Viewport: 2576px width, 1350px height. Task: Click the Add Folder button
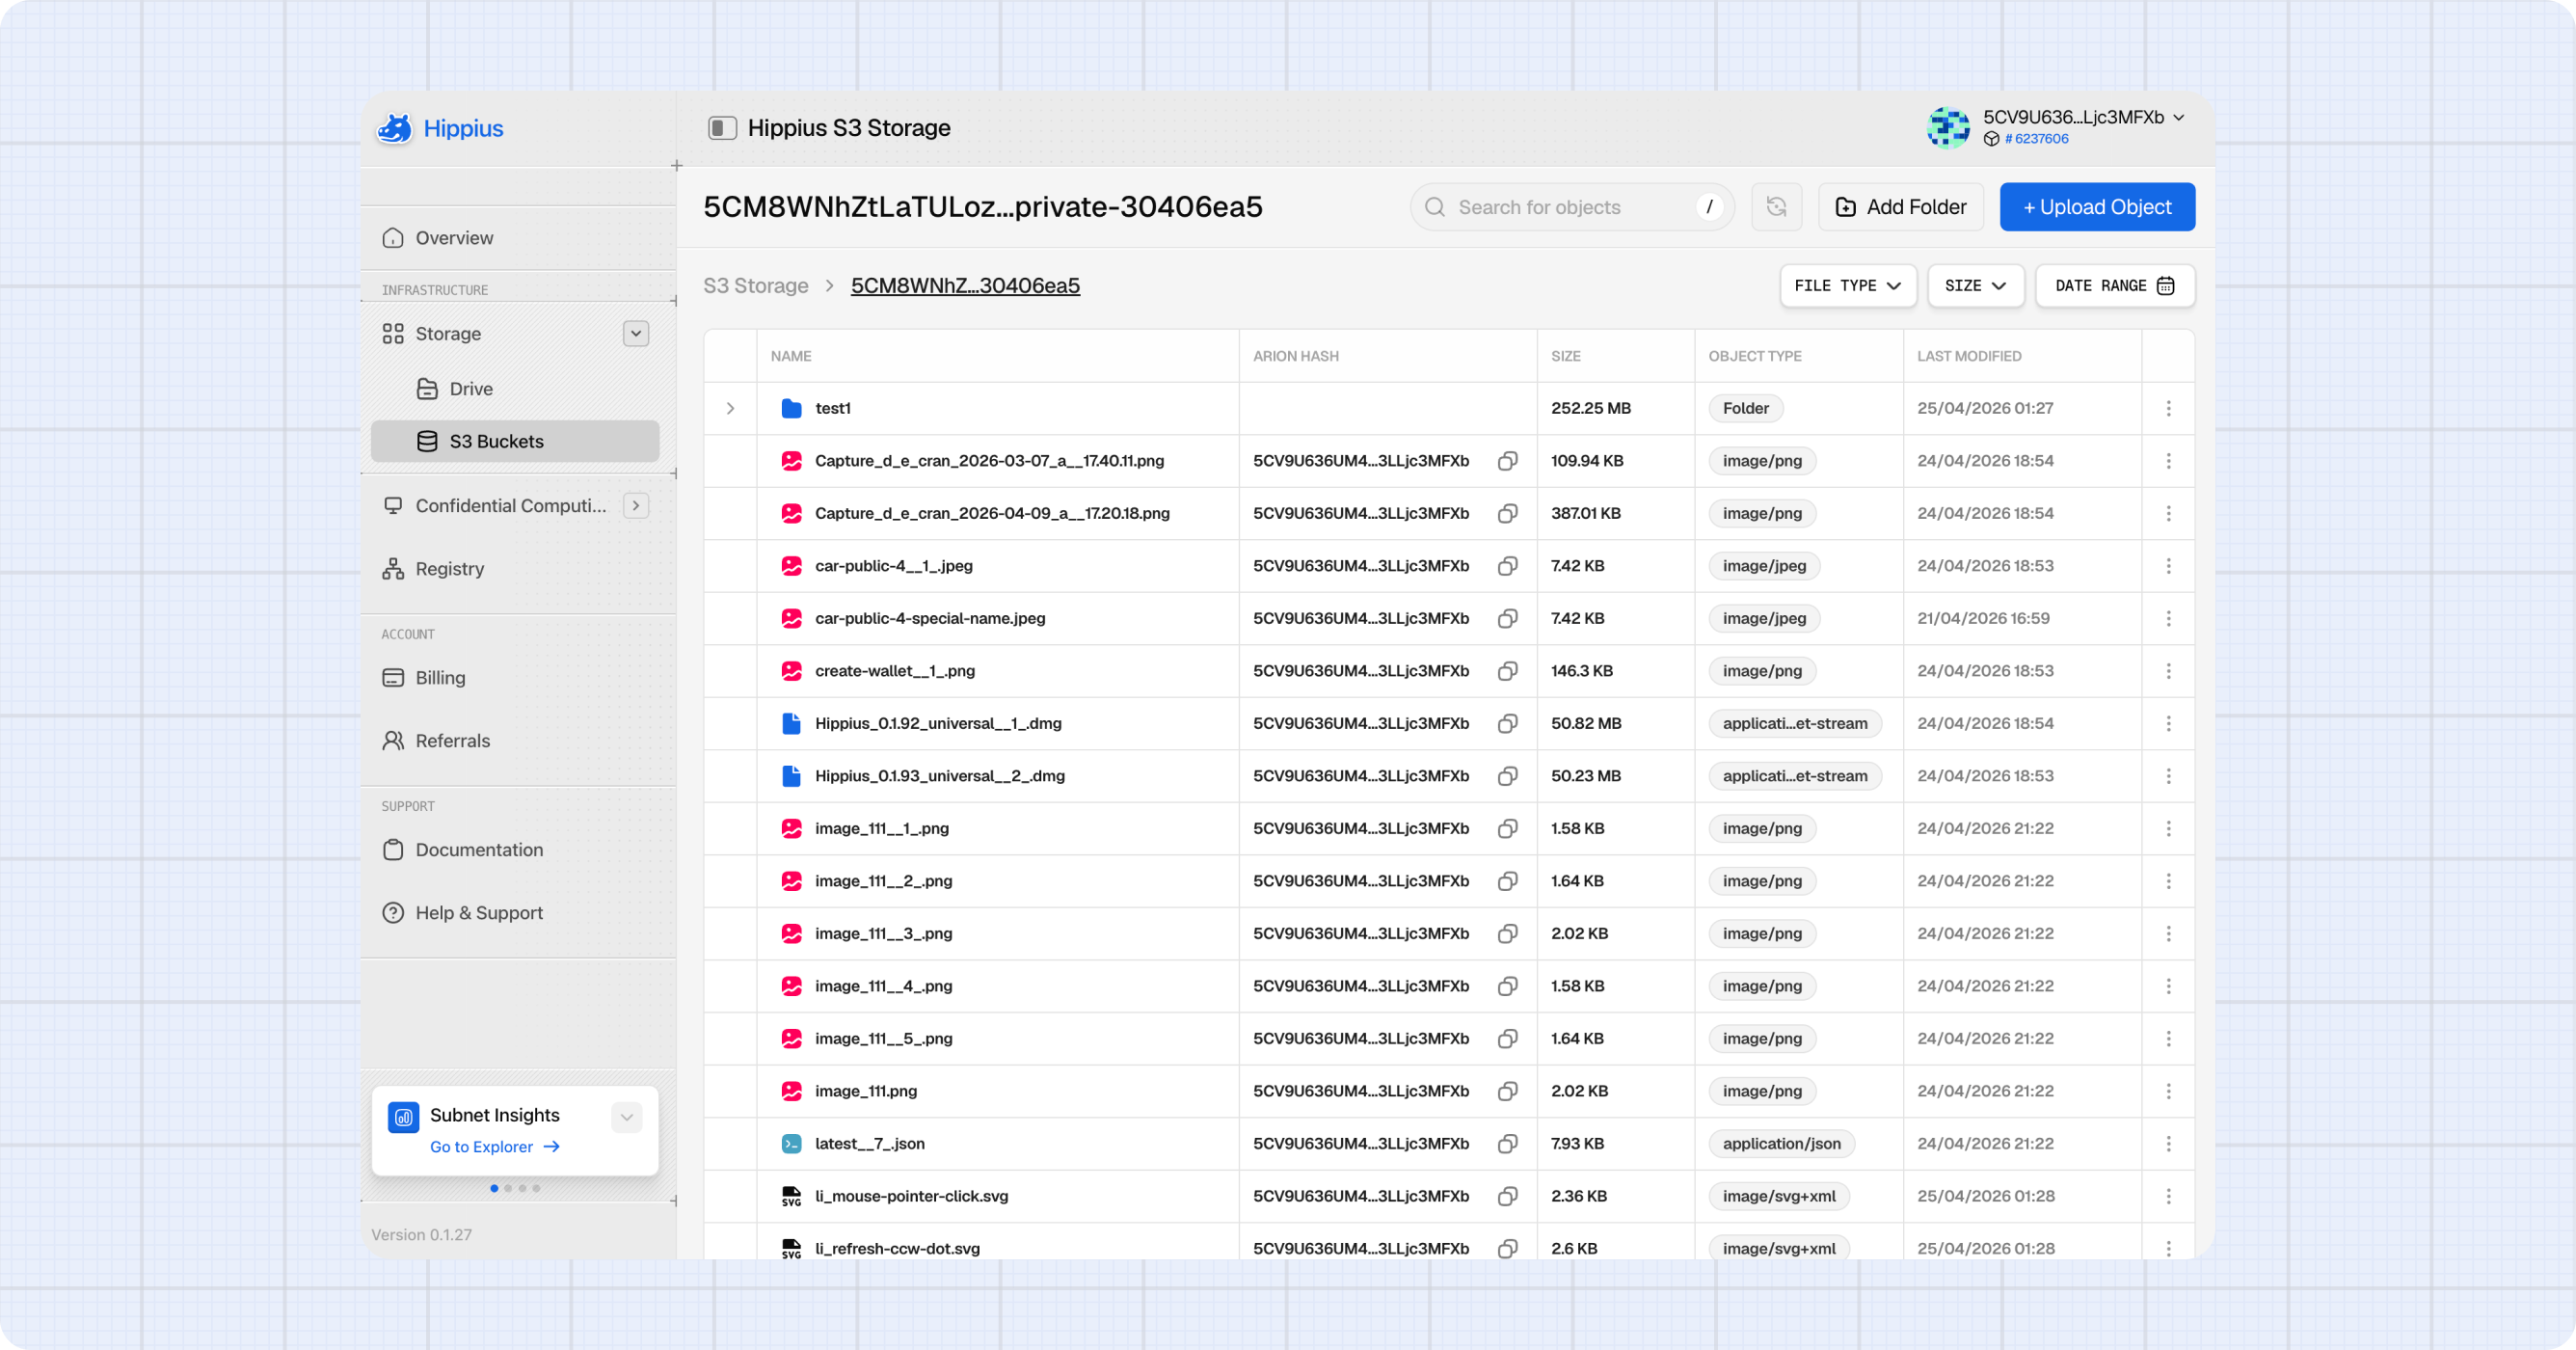[x=1900, y=207]
